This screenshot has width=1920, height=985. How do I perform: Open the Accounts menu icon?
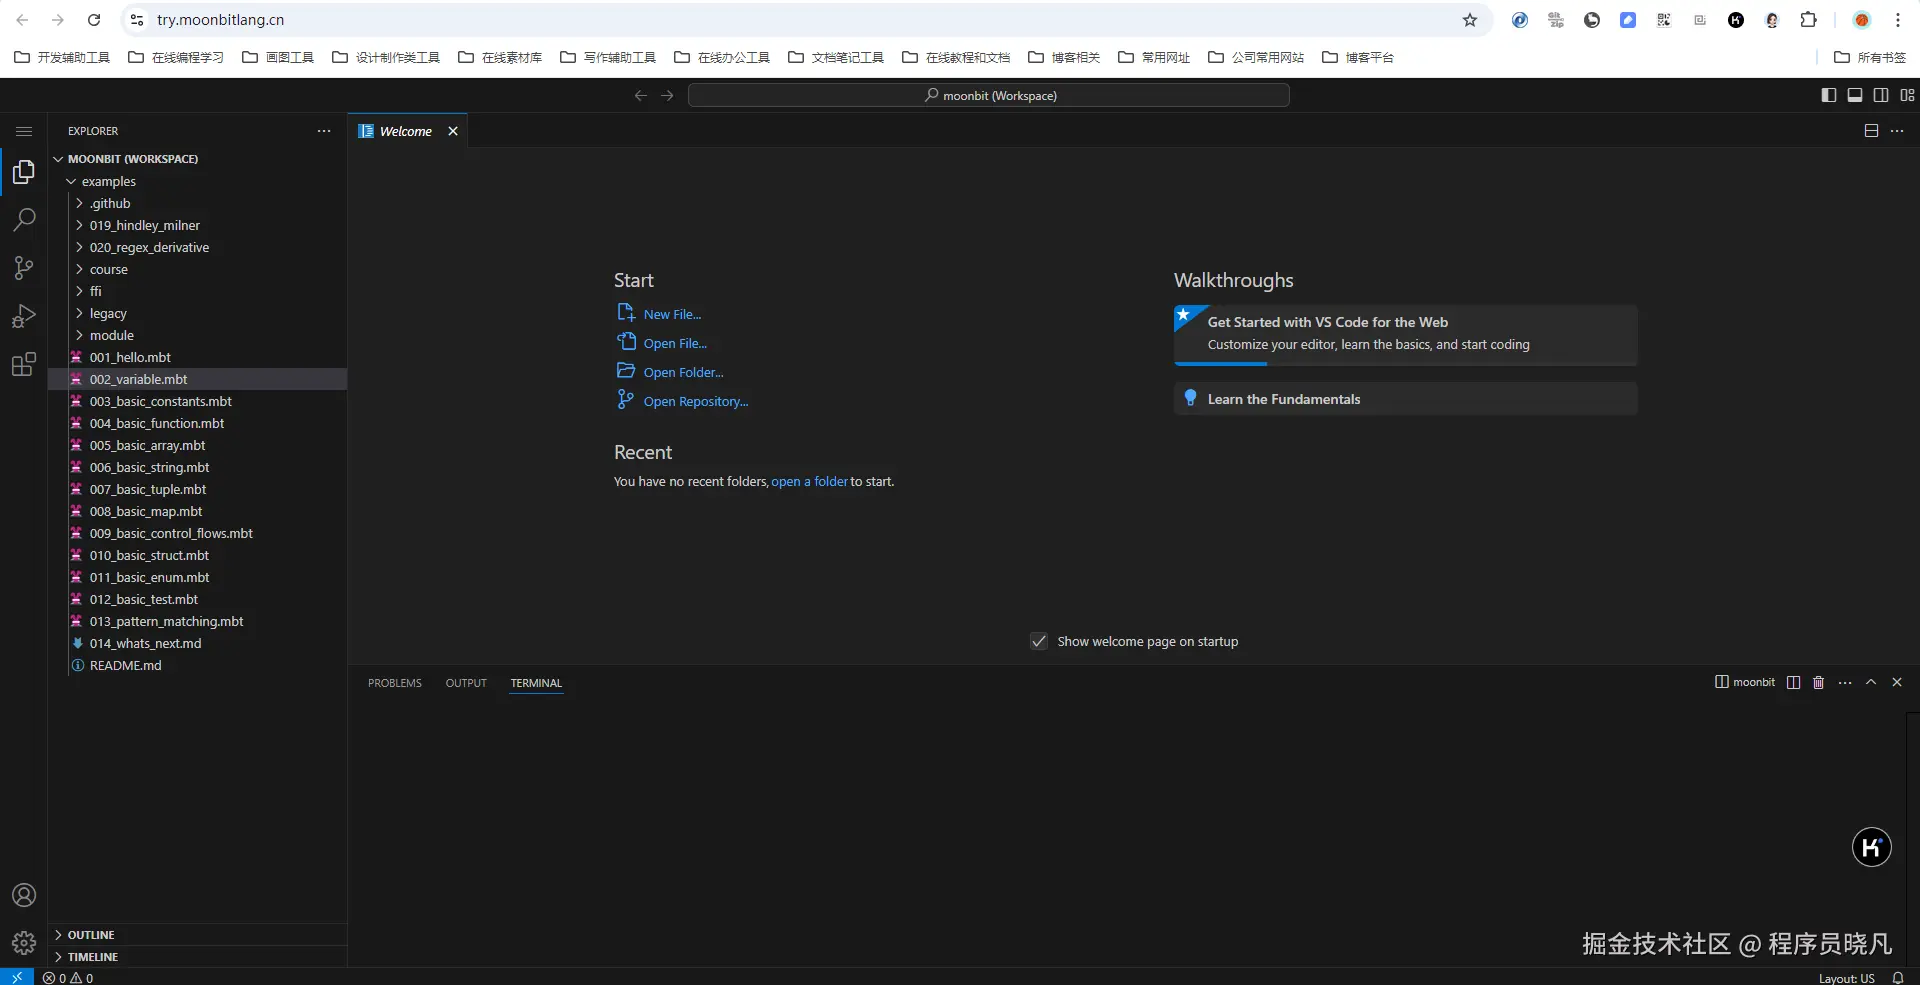24,895
